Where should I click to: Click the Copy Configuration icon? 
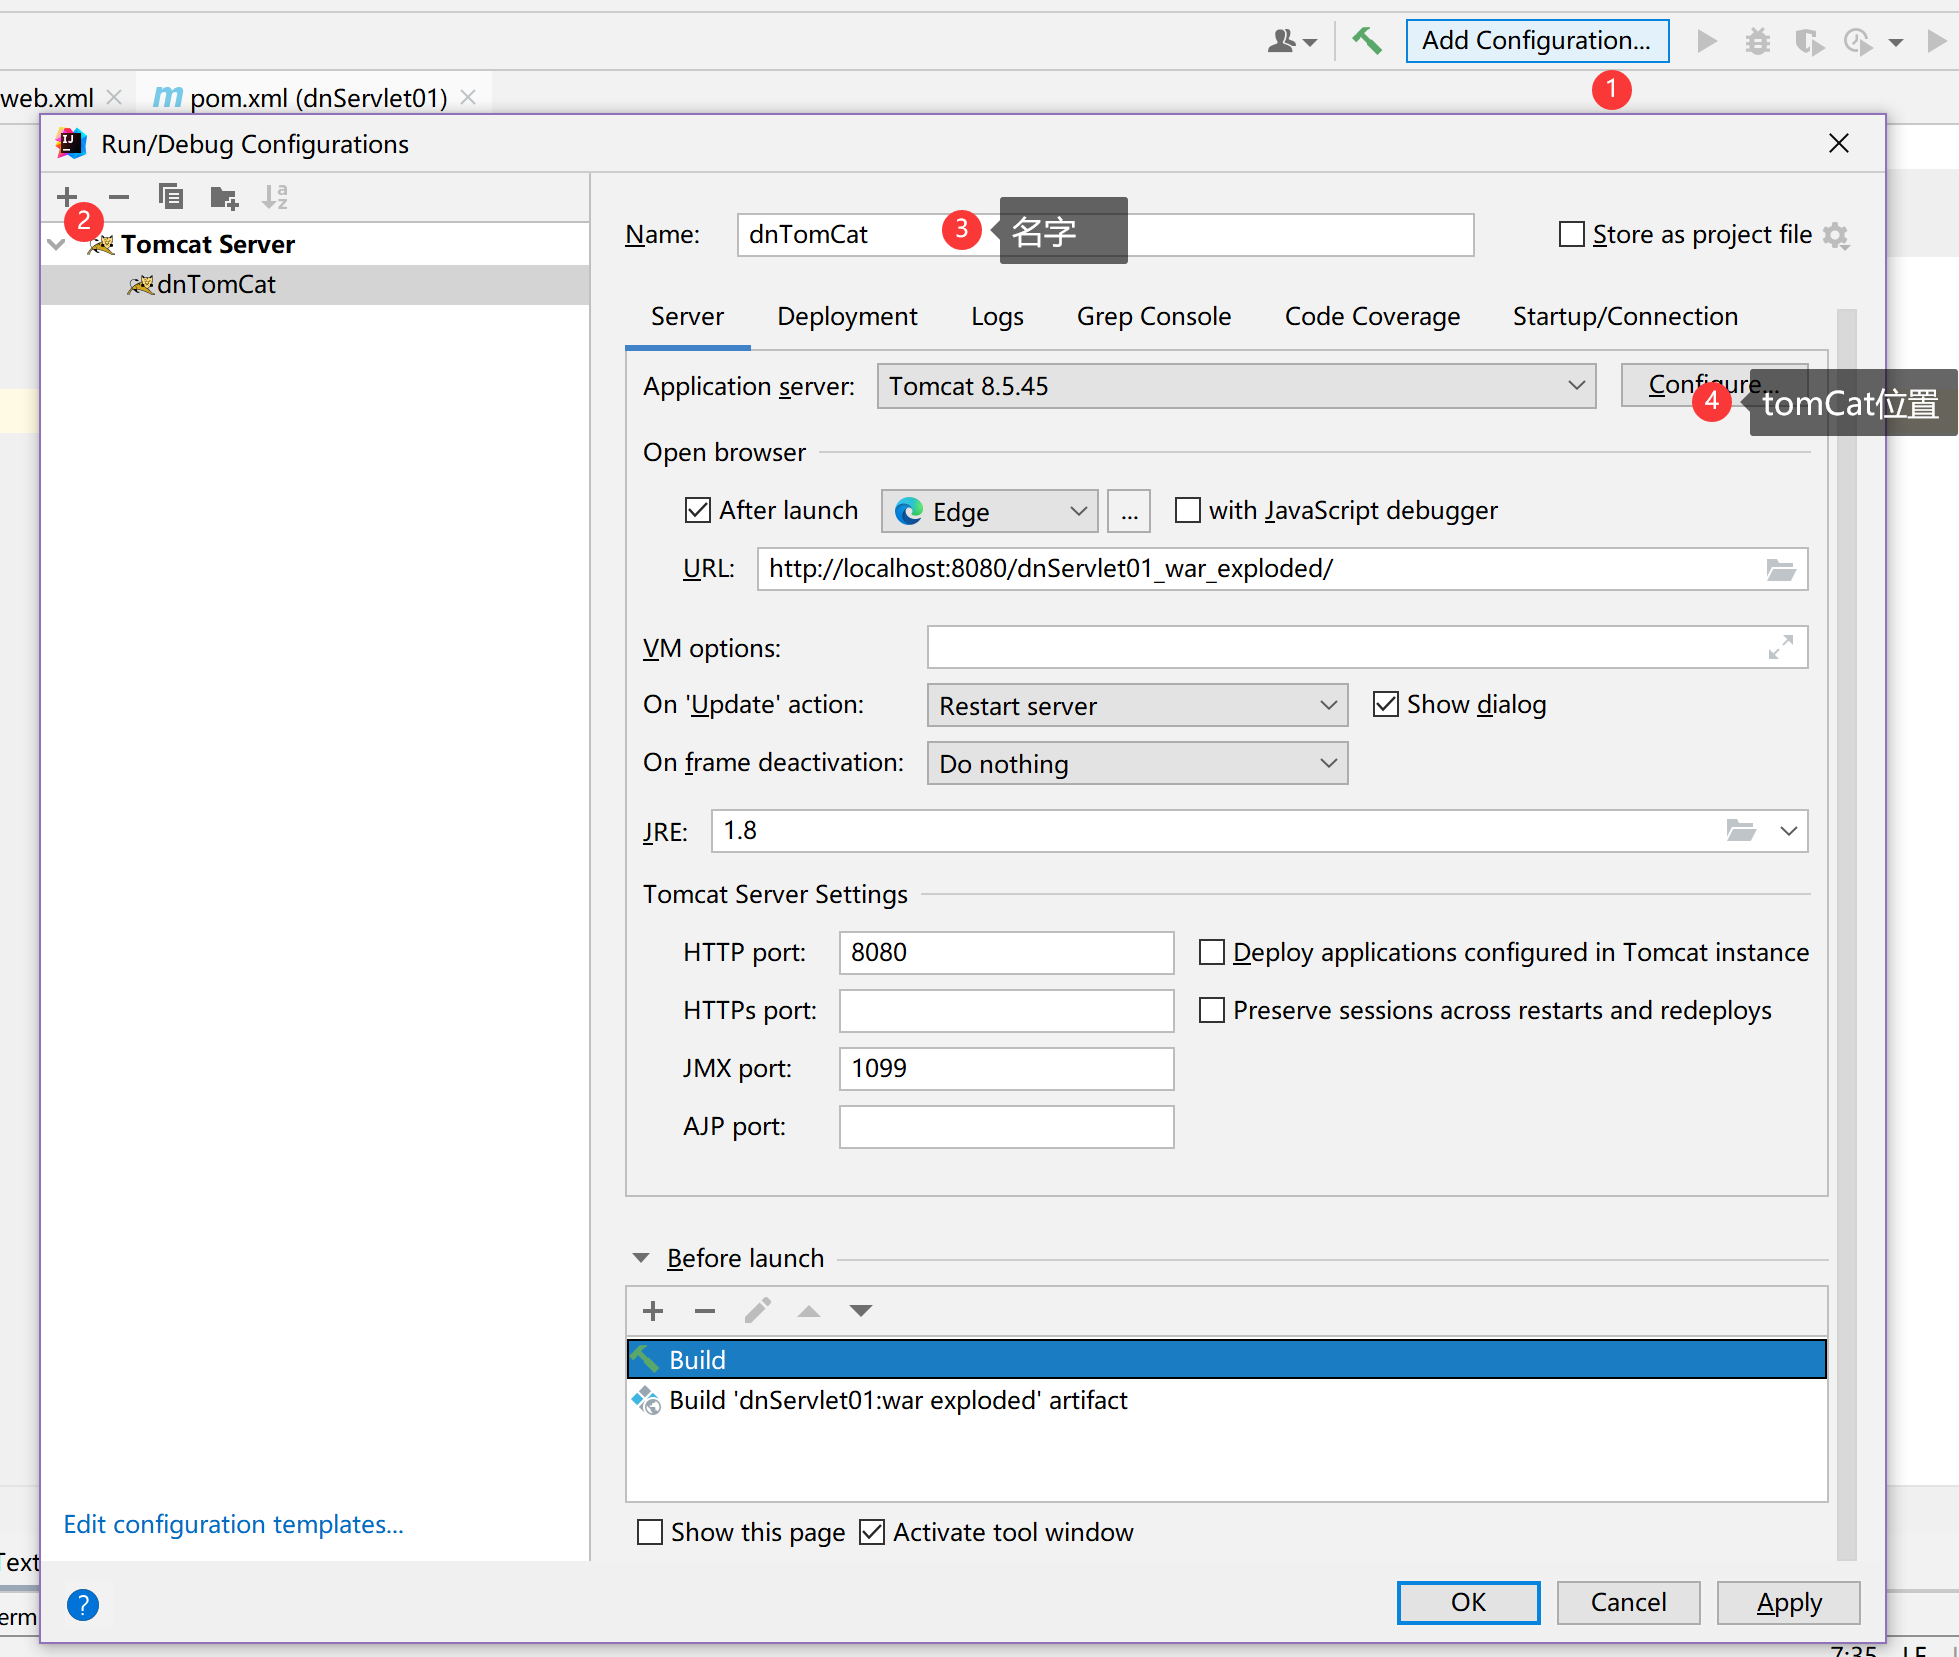coord(171,197)
